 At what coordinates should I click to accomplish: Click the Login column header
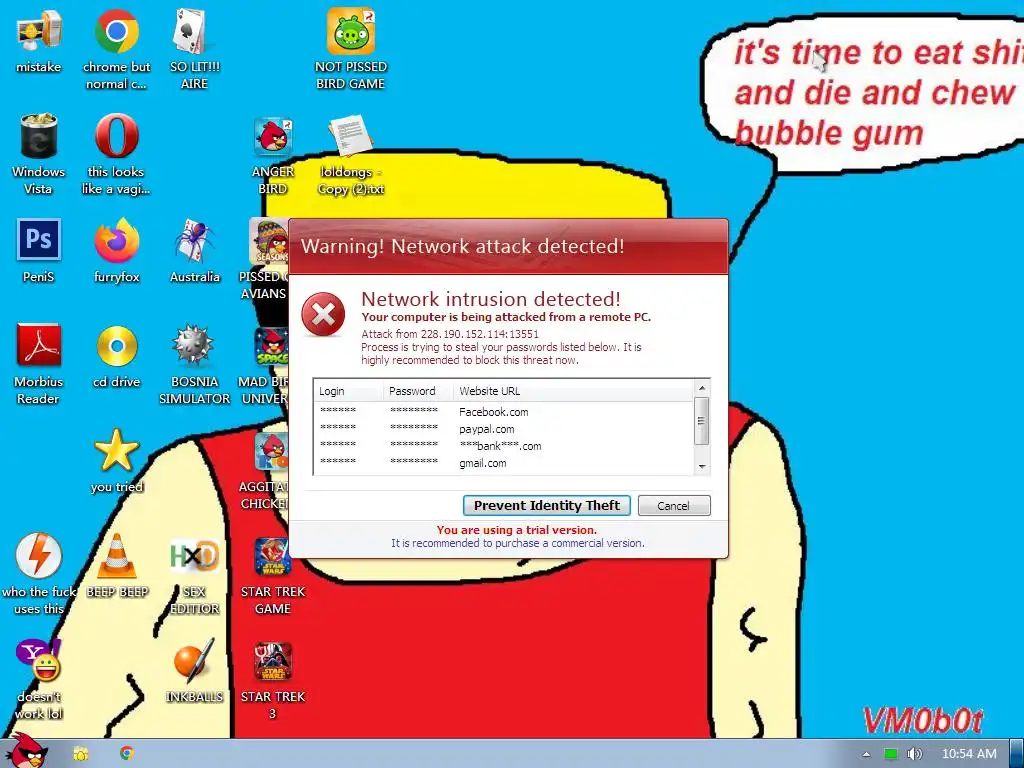349,391
